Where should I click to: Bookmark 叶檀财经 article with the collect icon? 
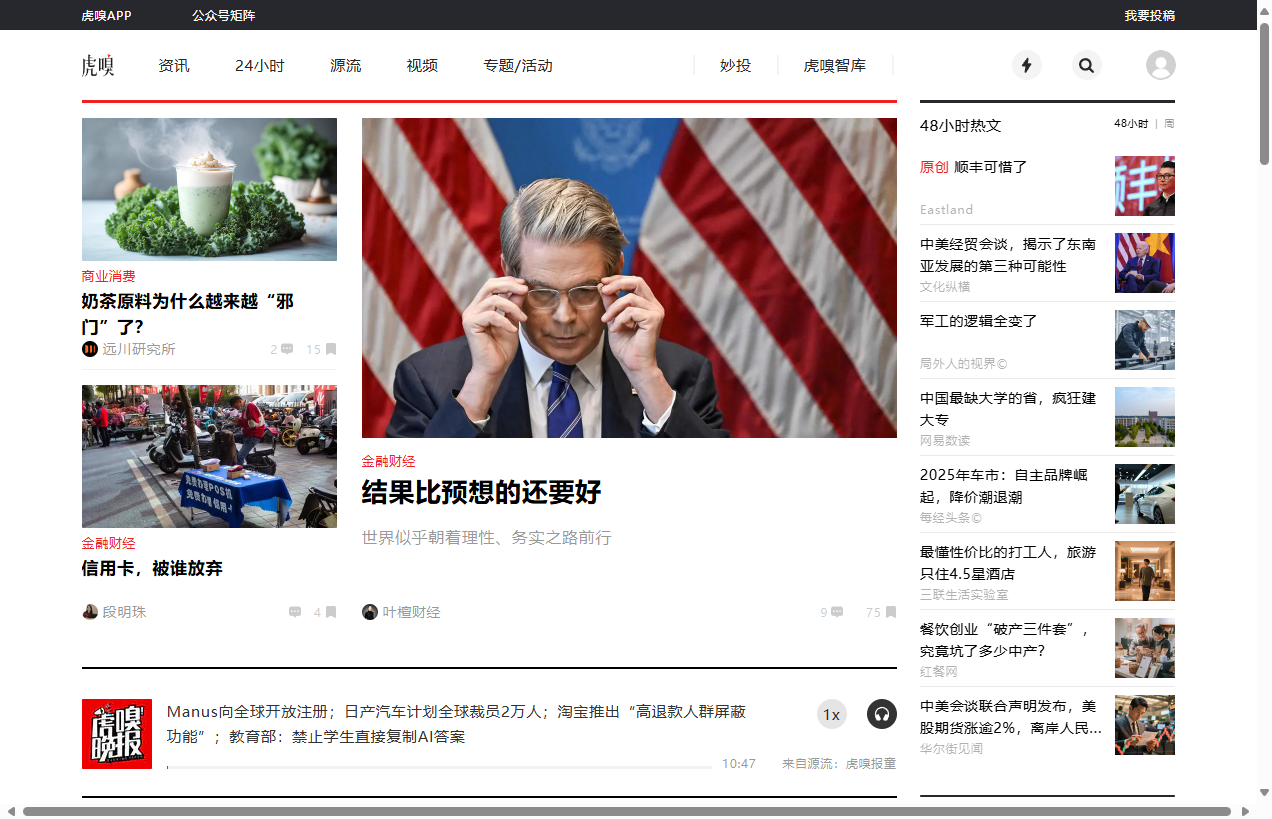pyautogui.click(x=889, y=611)
